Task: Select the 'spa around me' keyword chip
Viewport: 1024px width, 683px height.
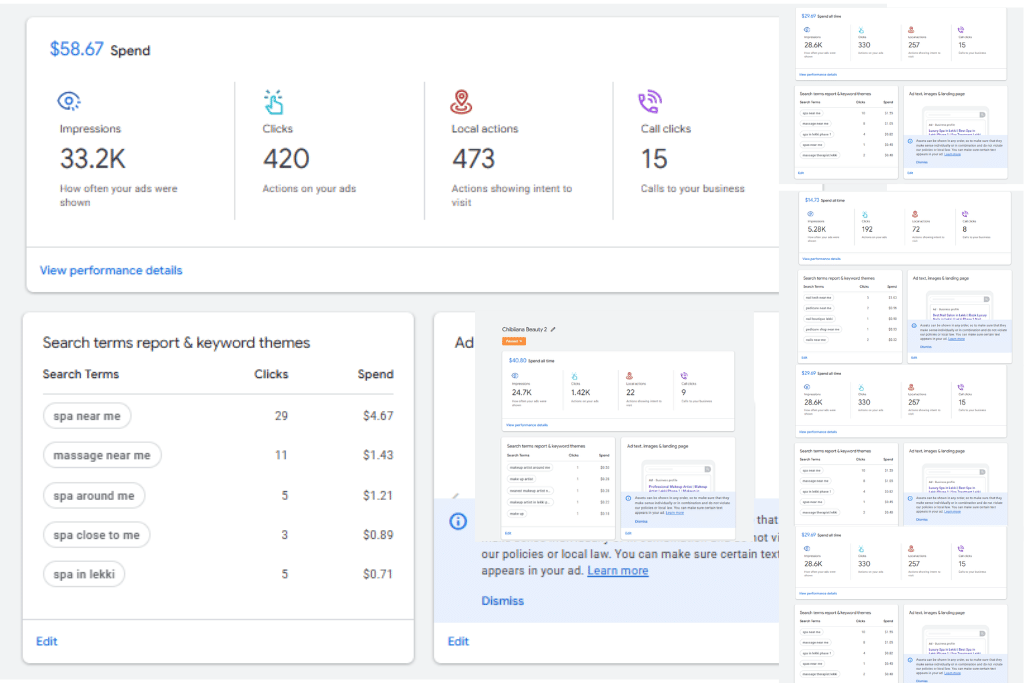Action: pos(94,496)
